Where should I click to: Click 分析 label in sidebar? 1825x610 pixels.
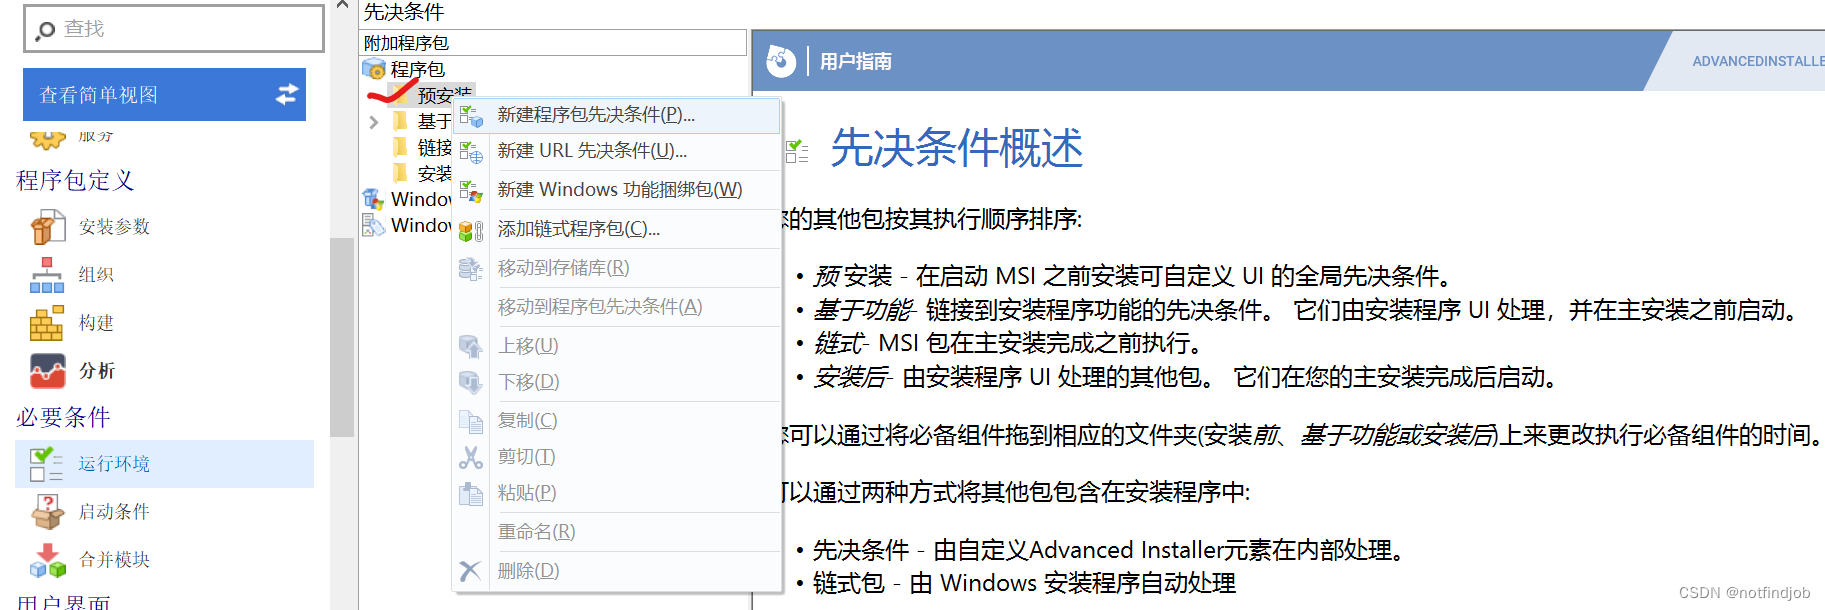(96, 371)
